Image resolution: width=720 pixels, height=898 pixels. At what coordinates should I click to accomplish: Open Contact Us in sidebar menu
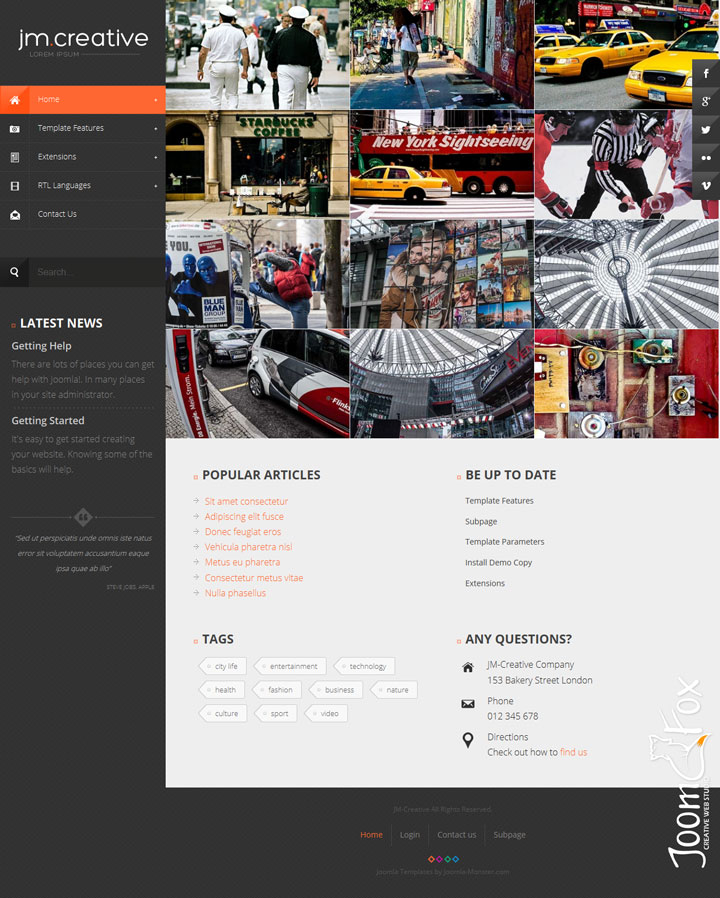pyautogui.click(x=82, y=214)
